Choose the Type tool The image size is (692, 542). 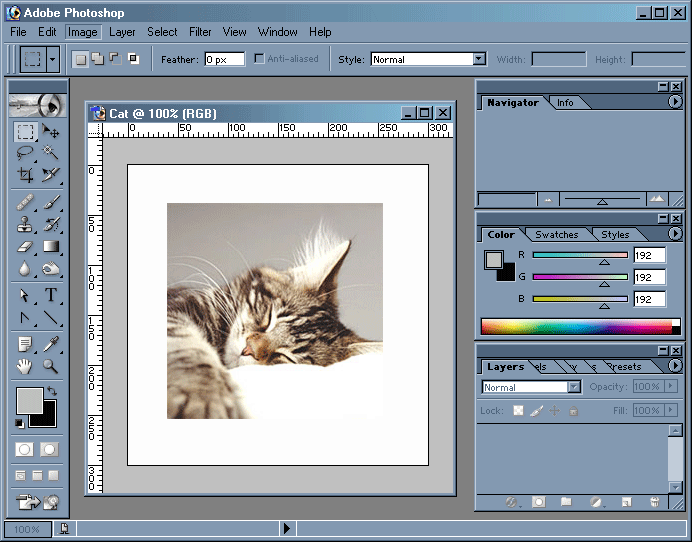(51, 296)
